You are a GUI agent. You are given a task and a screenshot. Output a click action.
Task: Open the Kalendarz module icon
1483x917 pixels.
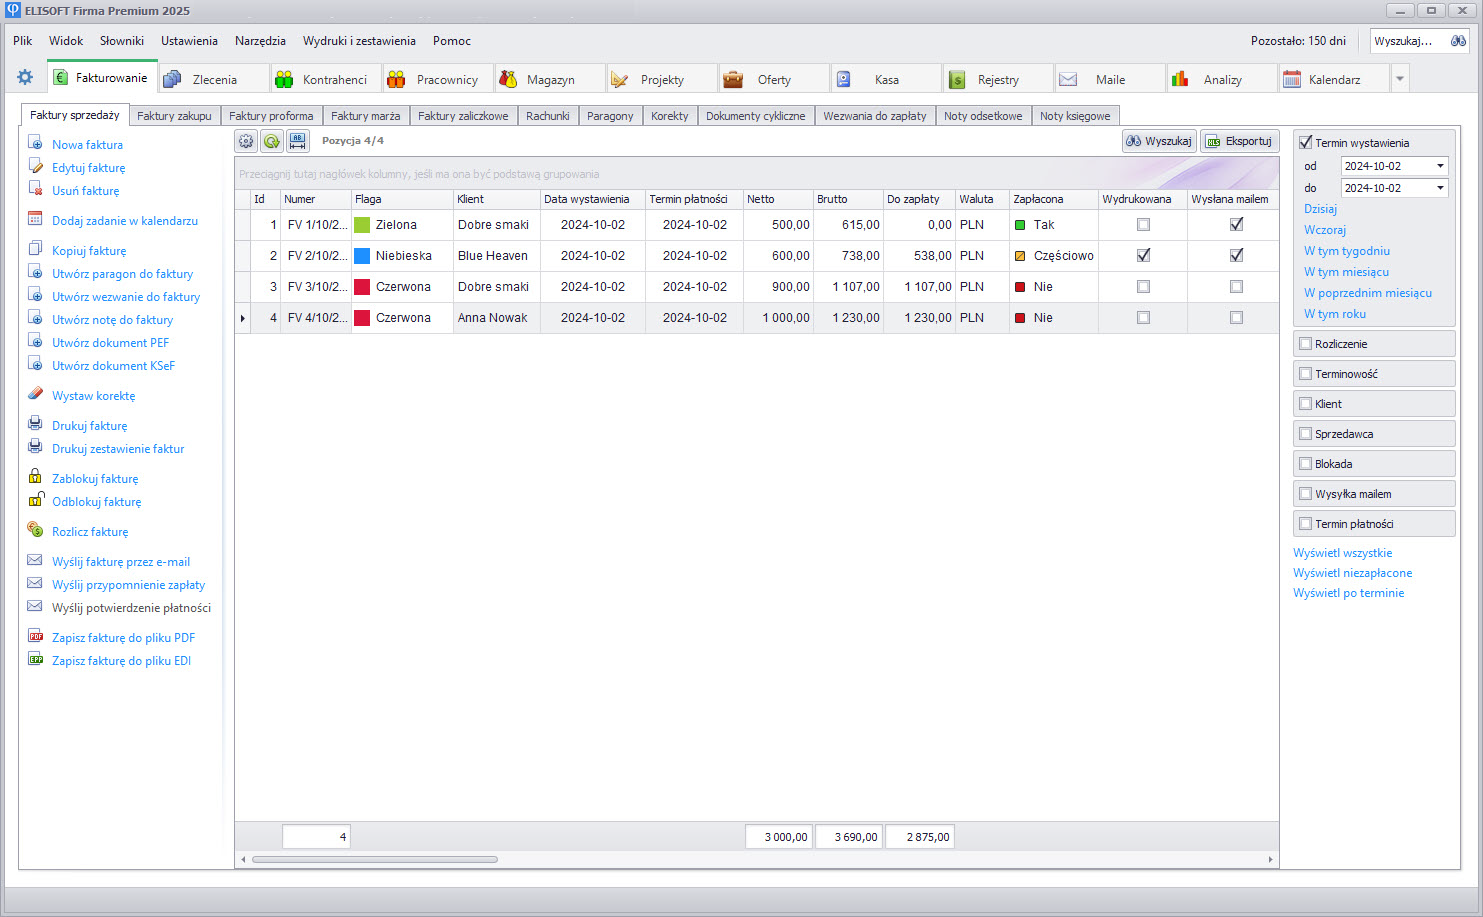coord(1292,79)
